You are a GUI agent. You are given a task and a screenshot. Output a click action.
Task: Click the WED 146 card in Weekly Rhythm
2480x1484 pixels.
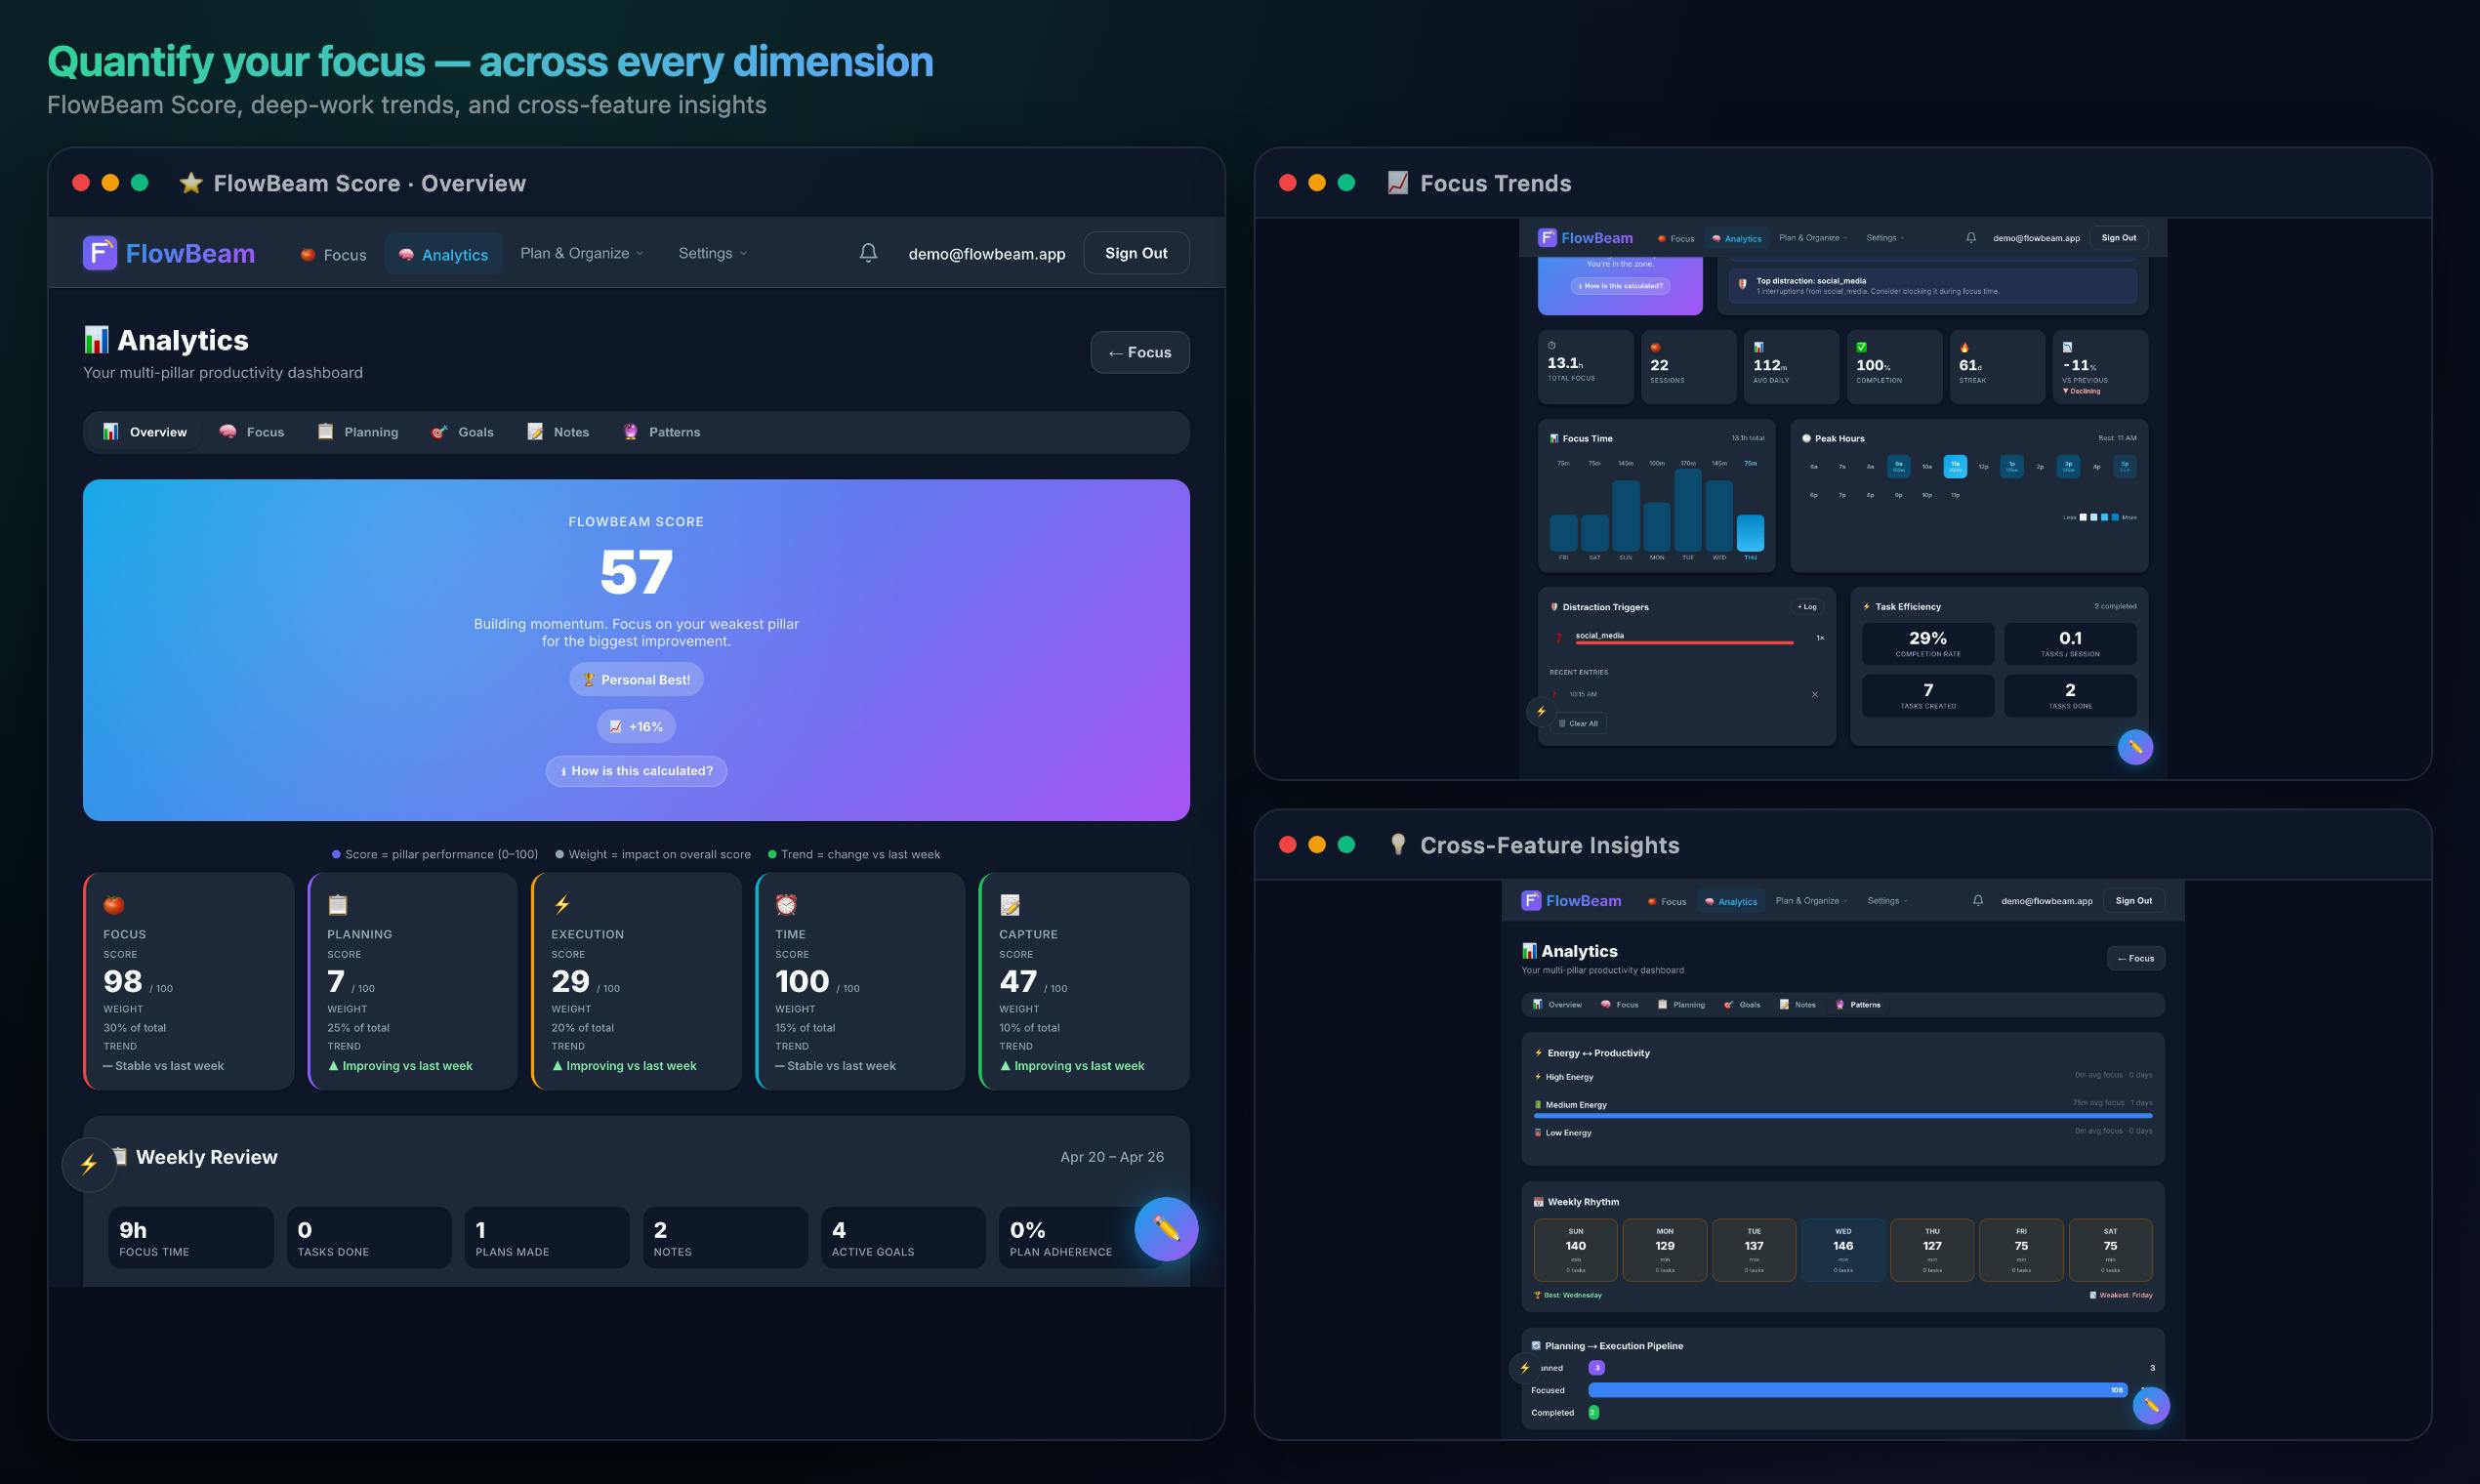point(1843,1250)
